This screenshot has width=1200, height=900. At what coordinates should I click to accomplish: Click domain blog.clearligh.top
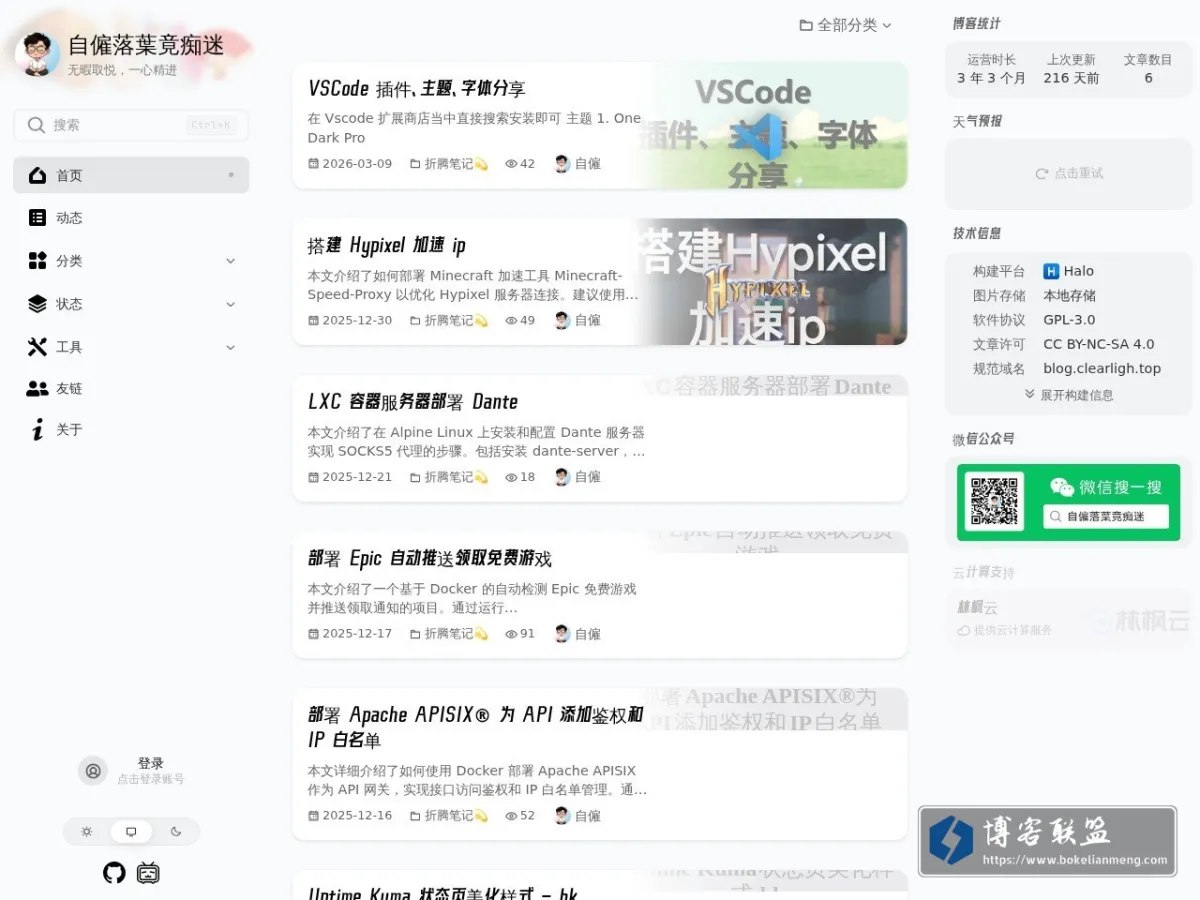[1102, 368]
